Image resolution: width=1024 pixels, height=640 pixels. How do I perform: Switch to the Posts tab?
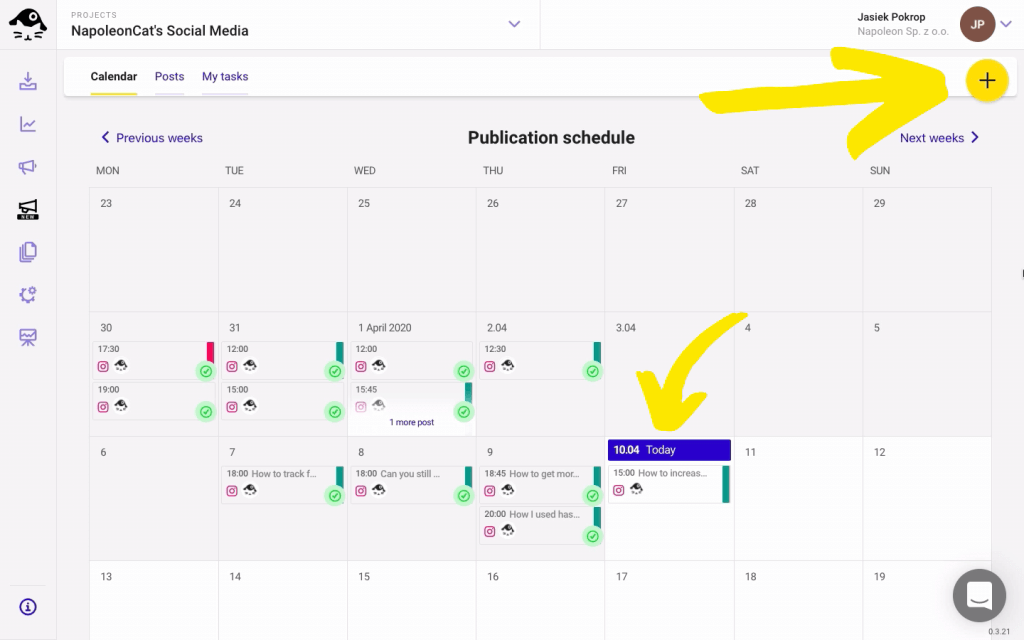click(x=169, y=76)
